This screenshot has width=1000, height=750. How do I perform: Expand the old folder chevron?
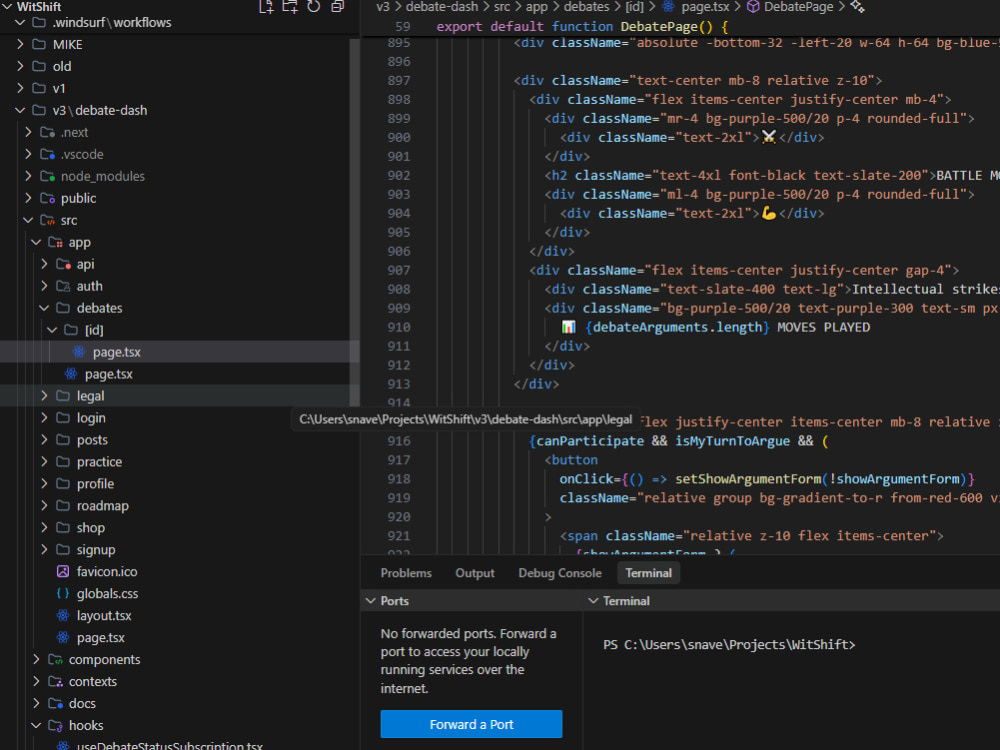20,66
